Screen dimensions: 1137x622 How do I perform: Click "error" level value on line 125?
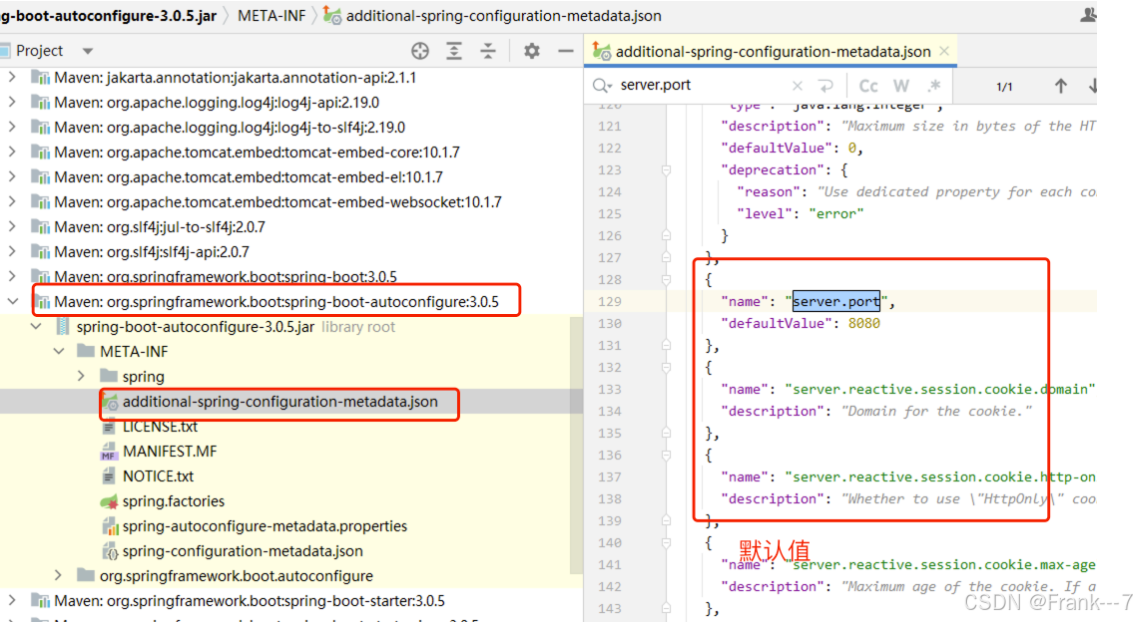pos(837,214)
